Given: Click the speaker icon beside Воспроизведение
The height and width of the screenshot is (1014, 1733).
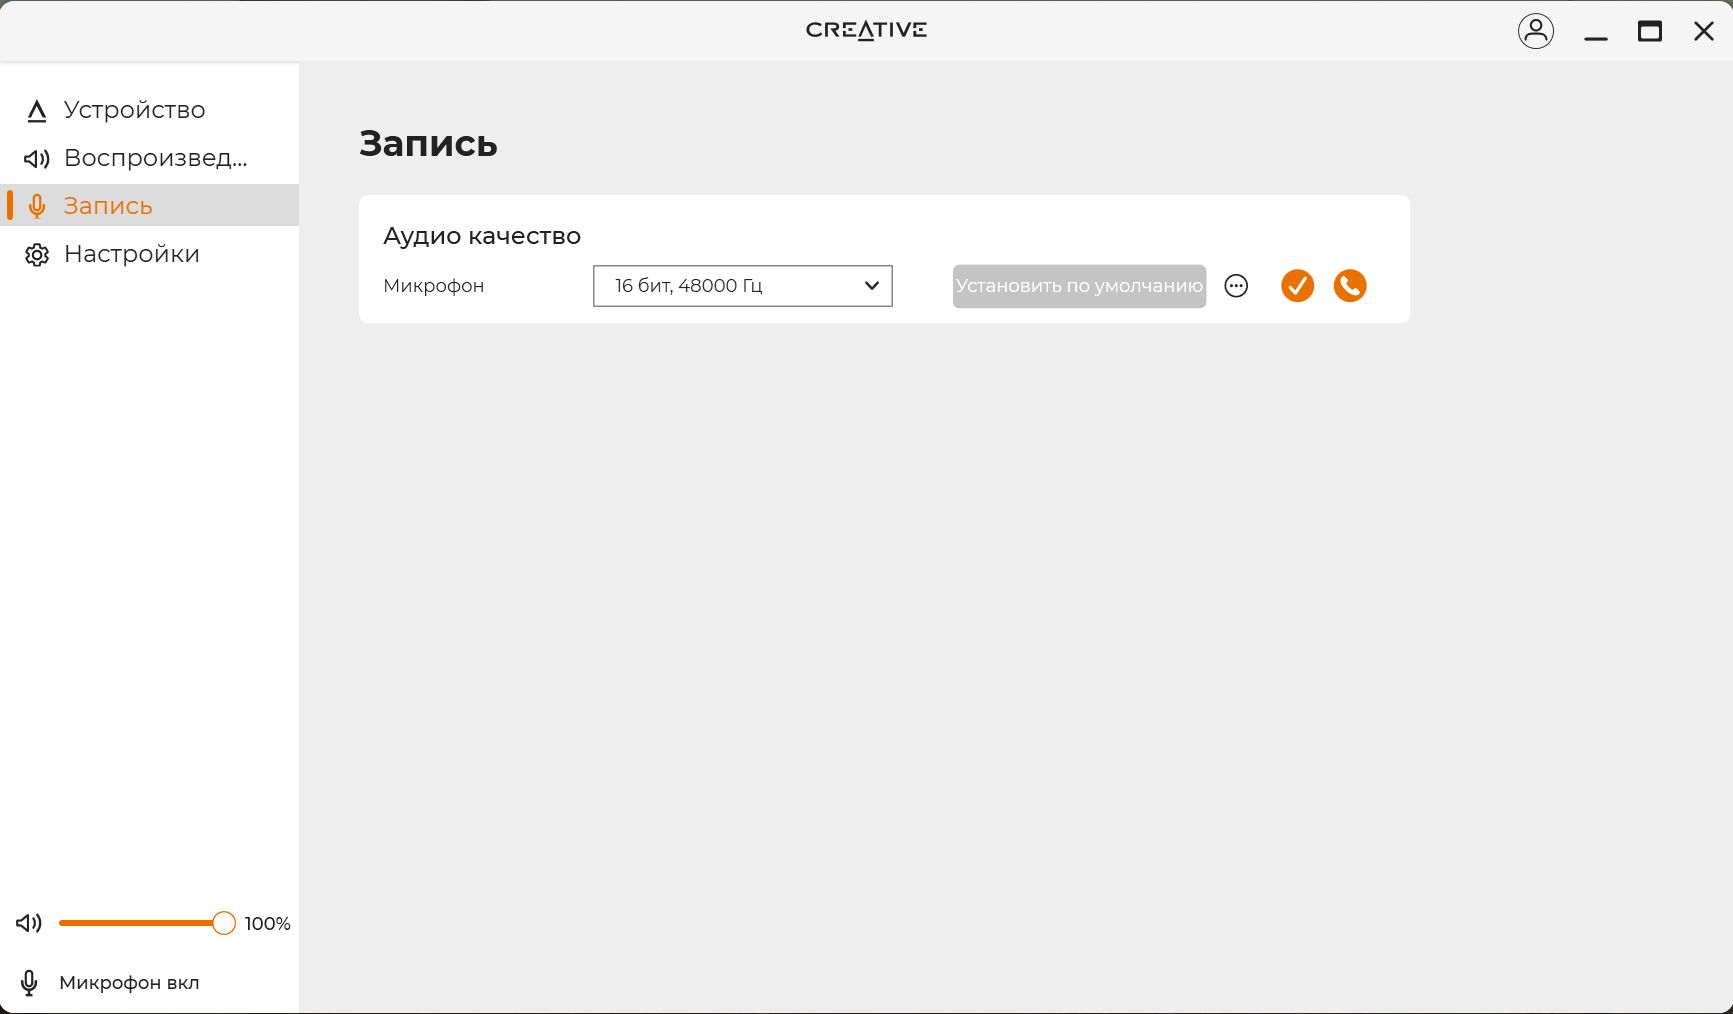Looking at the screenshot, I should click(x=37, y=159).
